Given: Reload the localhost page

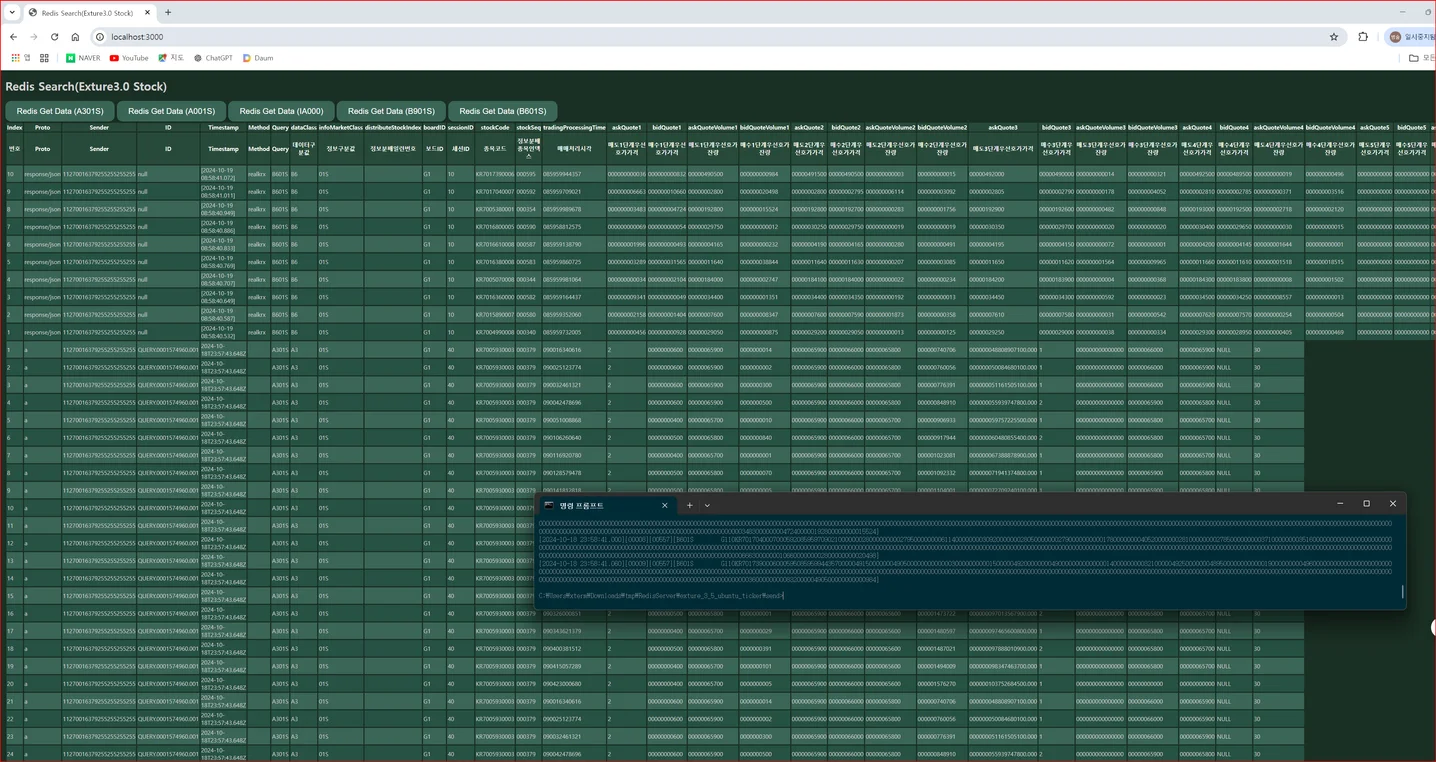Looking at the screenshot, I should point(54,37).
